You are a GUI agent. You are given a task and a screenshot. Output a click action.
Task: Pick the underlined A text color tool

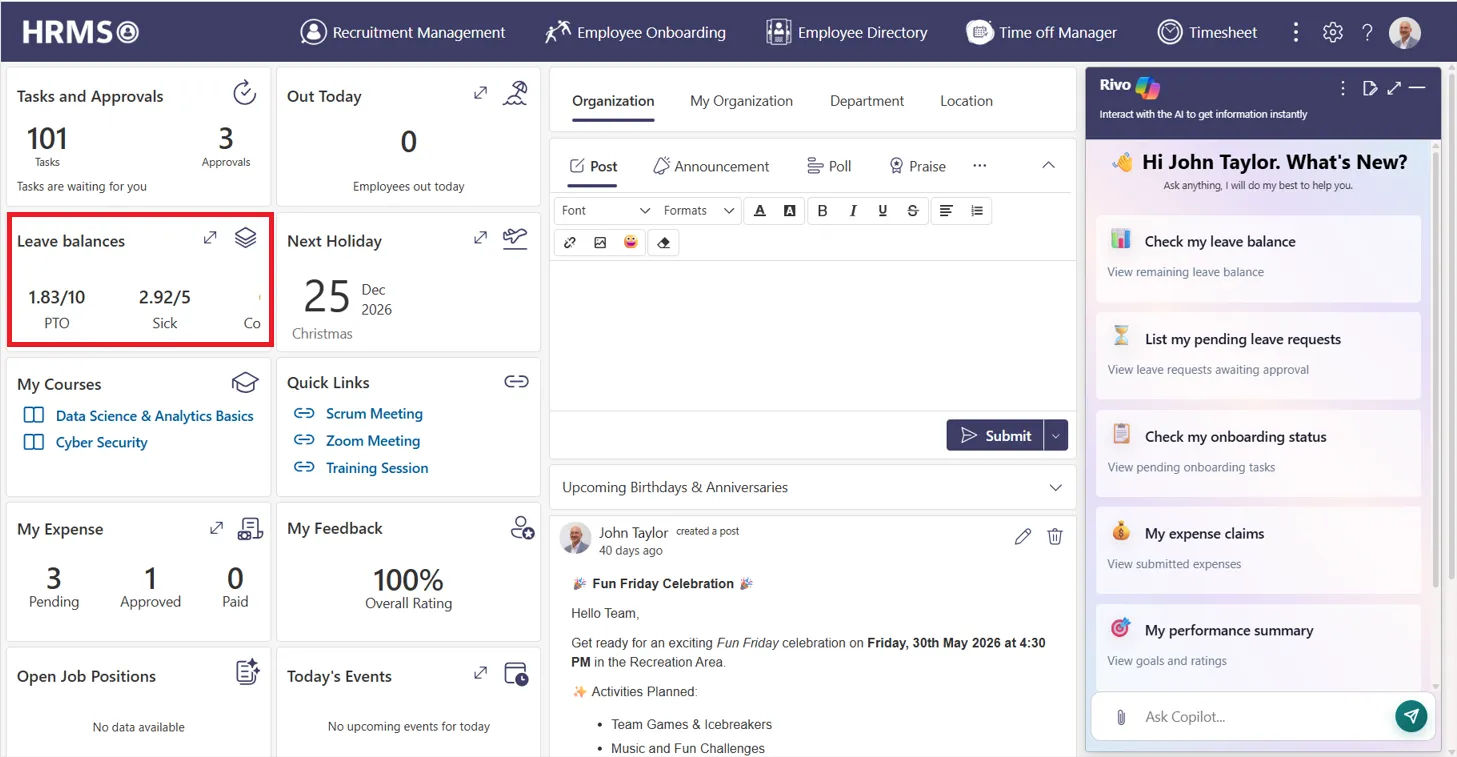(x=760, y=211)
